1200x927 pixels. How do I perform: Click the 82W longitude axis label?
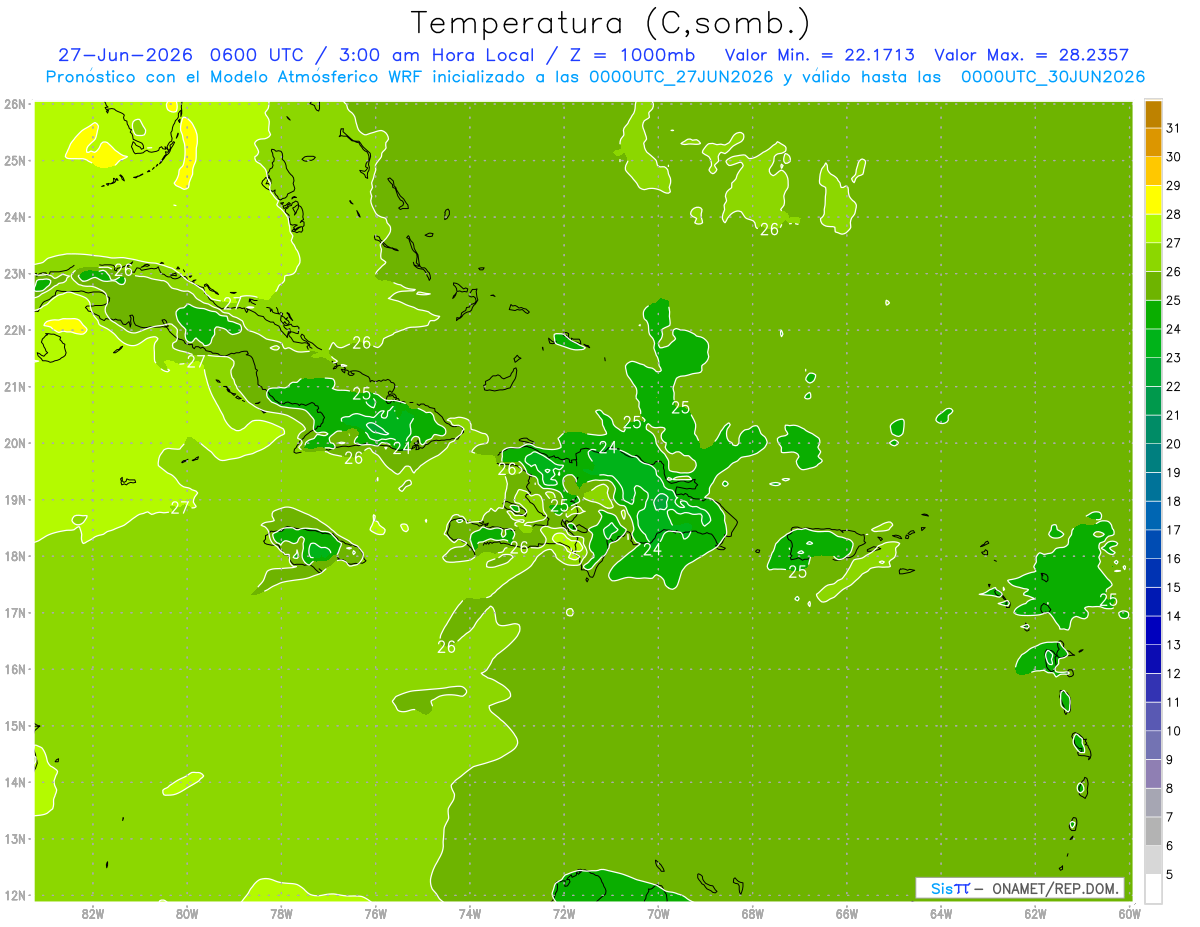pos(93,914)
